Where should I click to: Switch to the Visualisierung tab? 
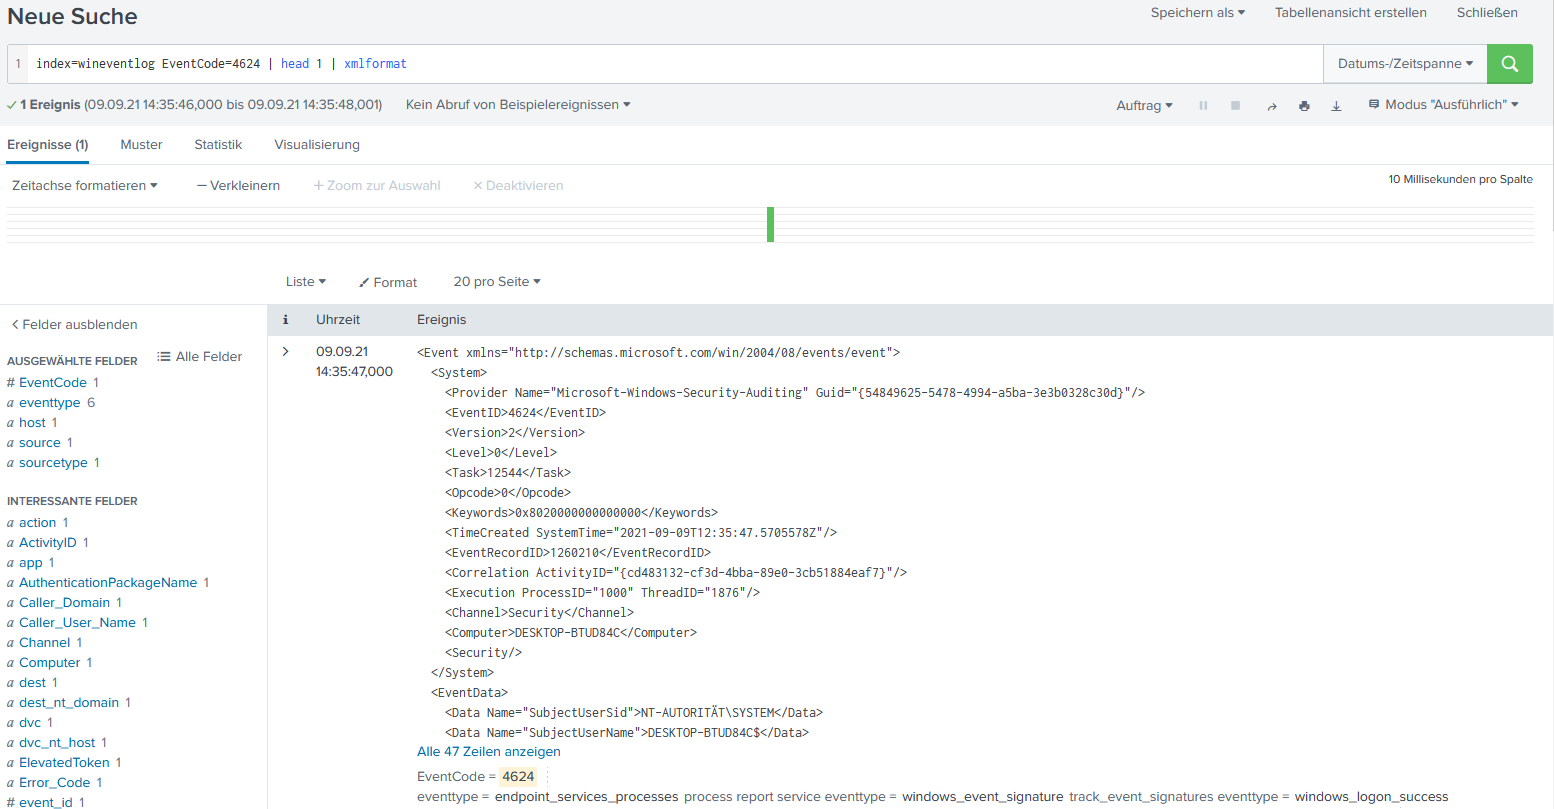(317, 145)
